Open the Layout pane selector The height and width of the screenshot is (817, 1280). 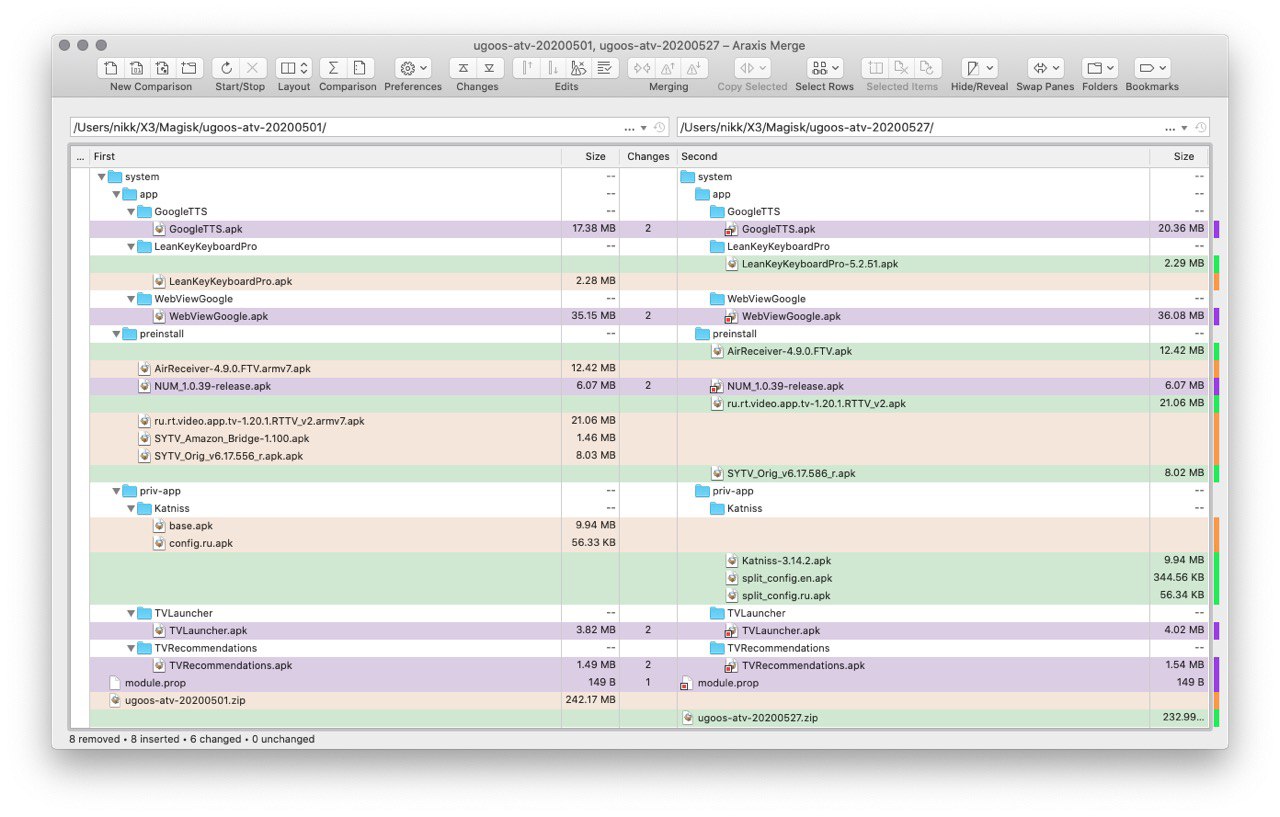coord(294,68)
